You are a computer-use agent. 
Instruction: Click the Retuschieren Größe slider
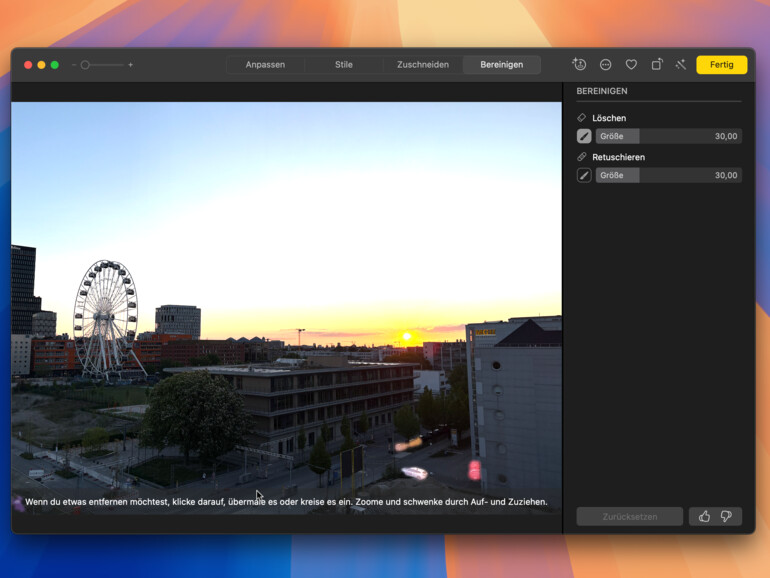[668, 175]
